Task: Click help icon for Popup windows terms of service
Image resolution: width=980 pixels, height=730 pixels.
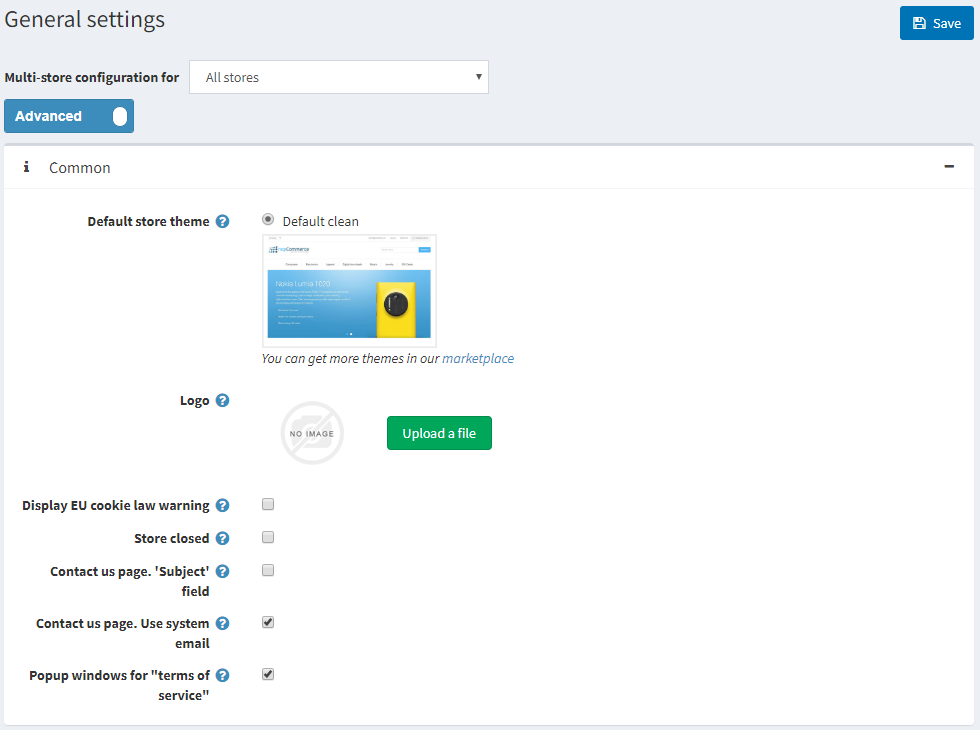Action: [223, 675]
